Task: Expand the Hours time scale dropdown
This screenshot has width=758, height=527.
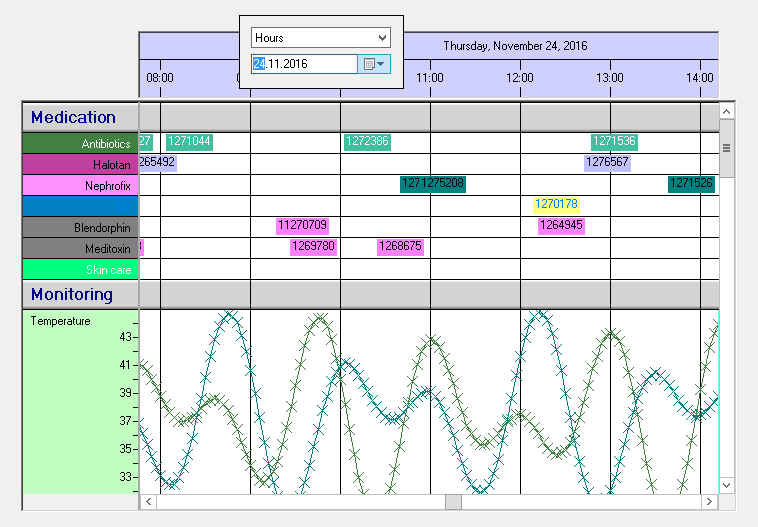Action: [320, 38]
